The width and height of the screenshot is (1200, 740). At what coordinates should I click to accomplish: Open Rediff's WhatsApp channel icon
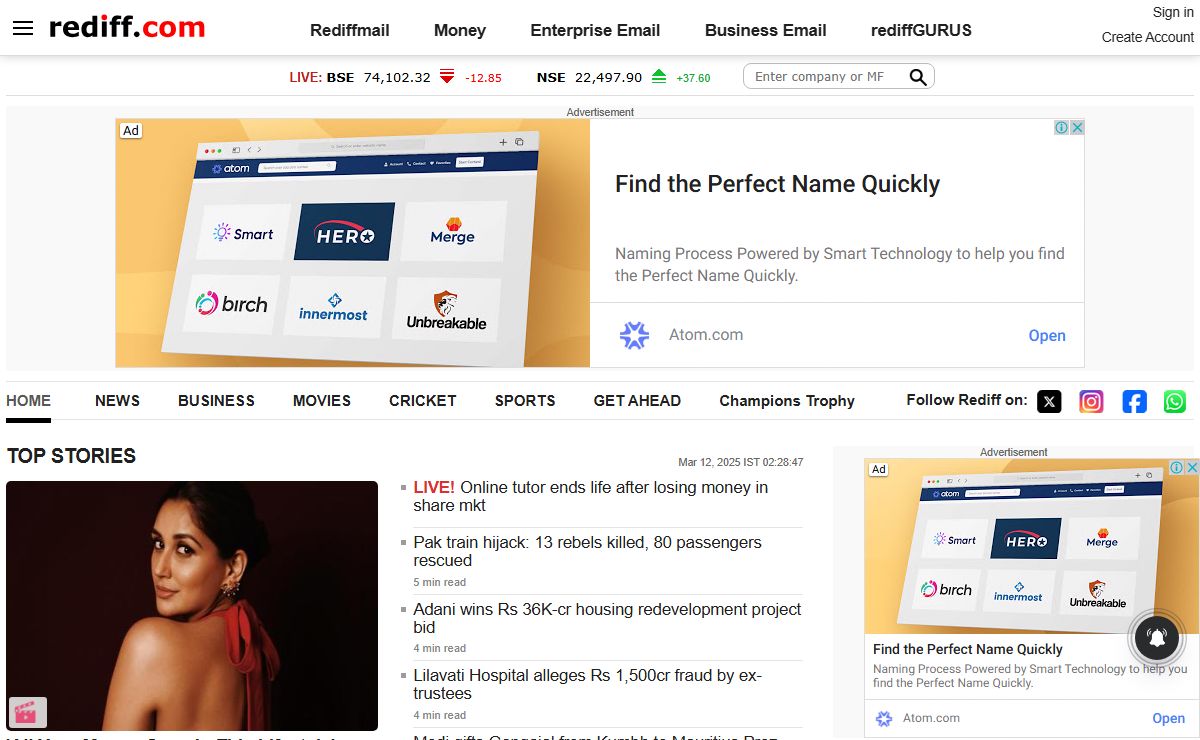(x=1175, y=401)
